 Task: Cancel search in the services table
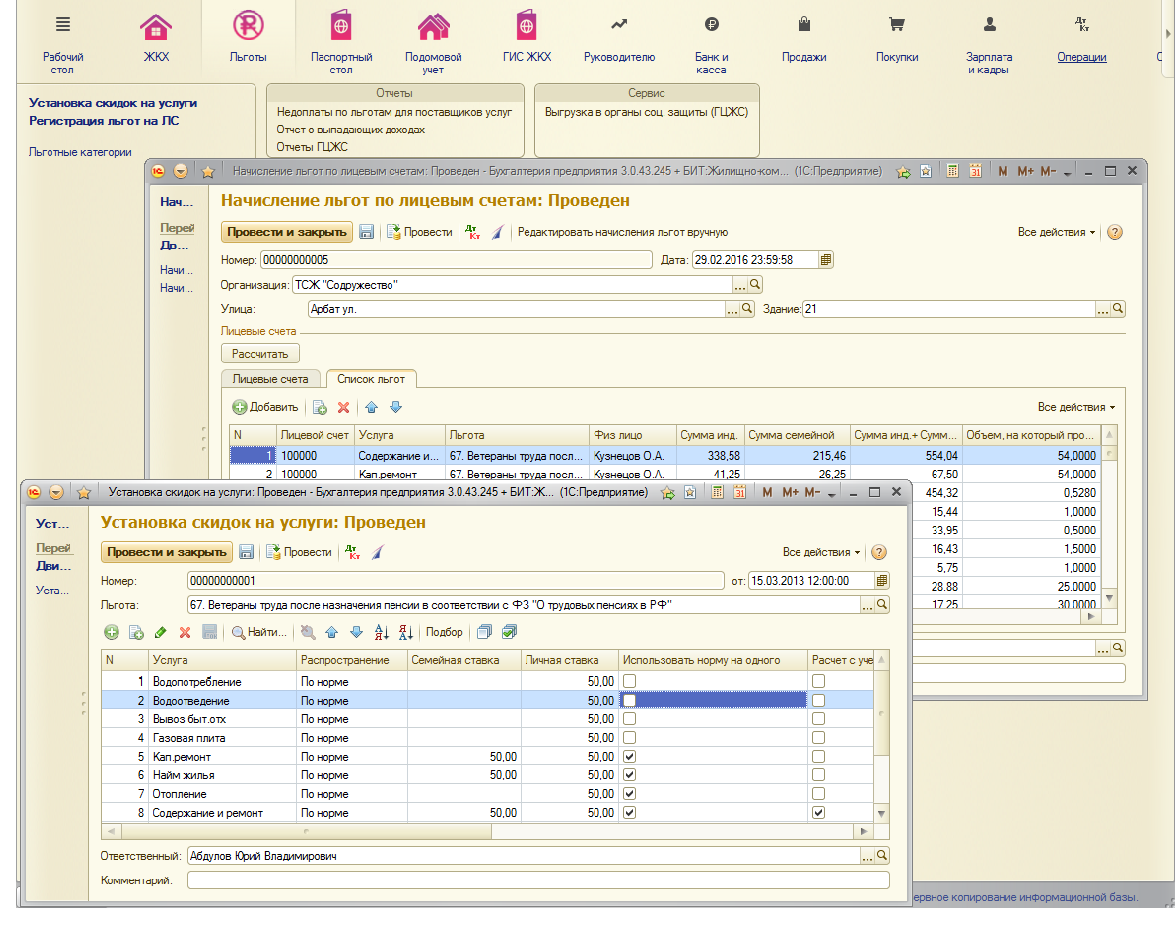(308, 632)
